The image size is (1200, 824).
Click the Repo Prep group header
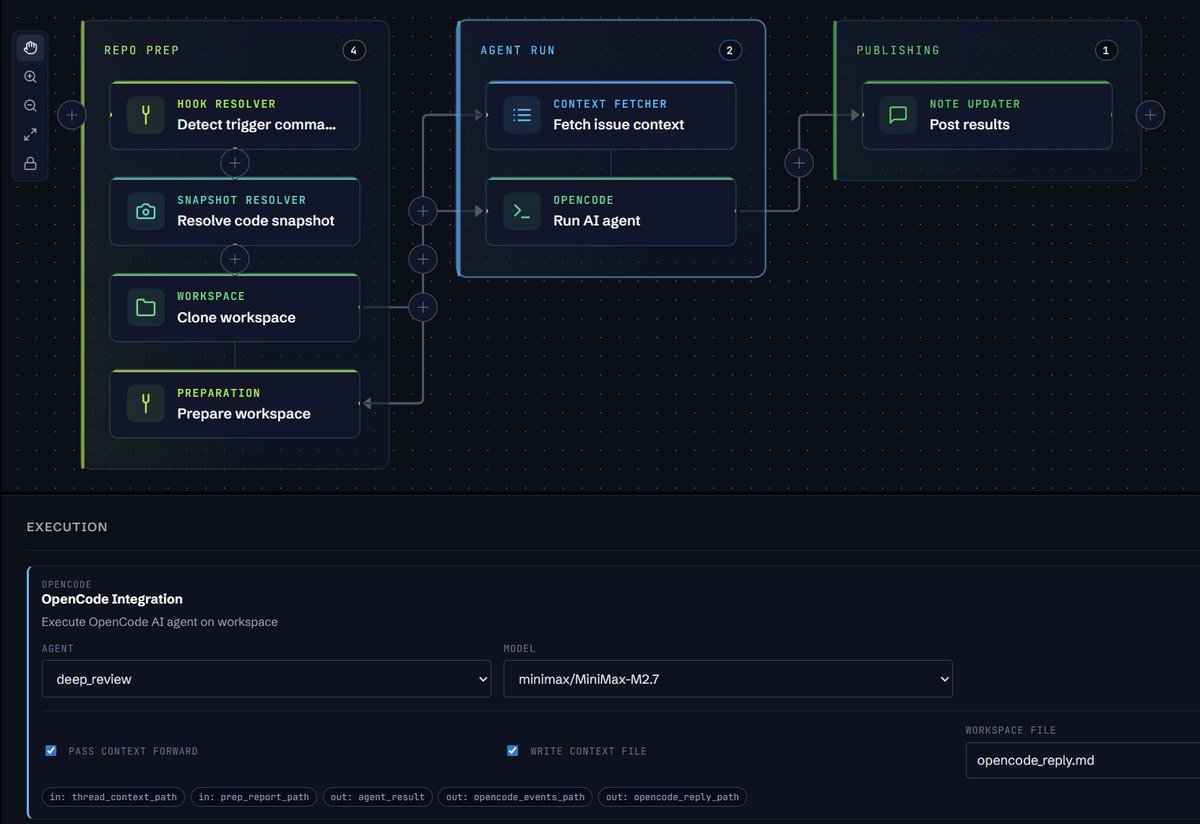tap(141, 50)
